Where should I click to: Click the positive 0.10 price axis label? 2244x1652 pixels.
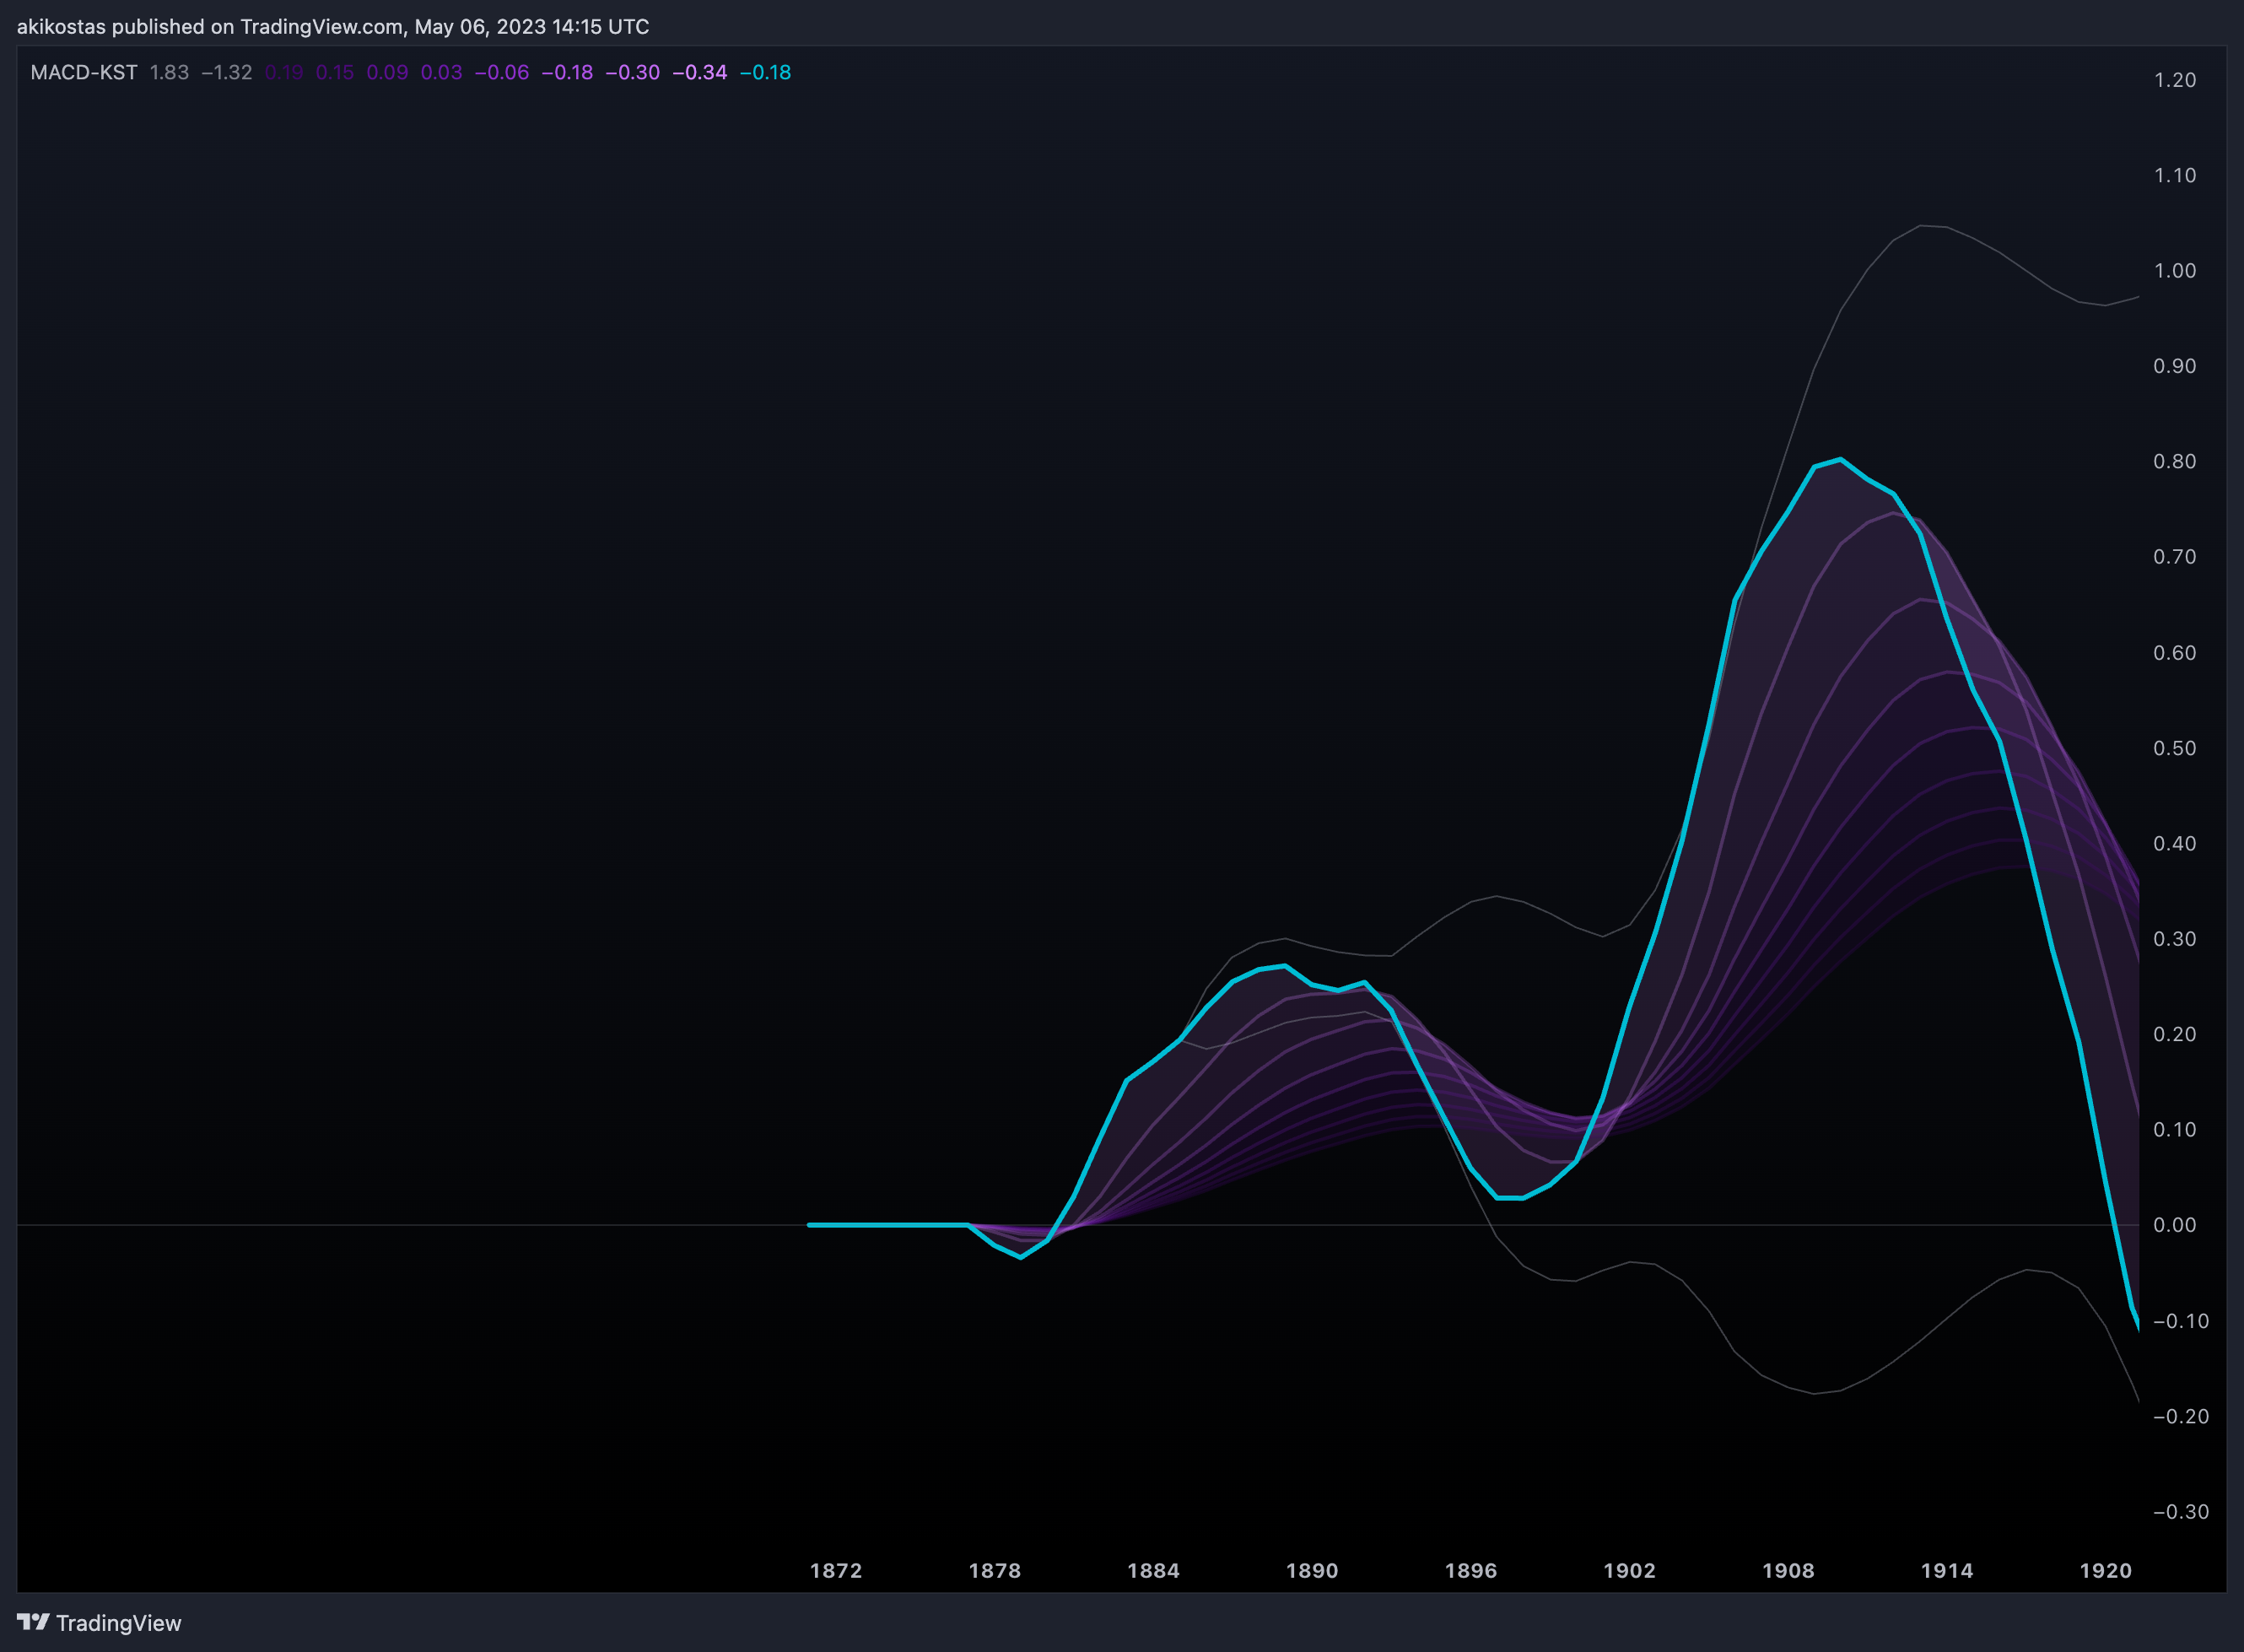(2175, 1130)
